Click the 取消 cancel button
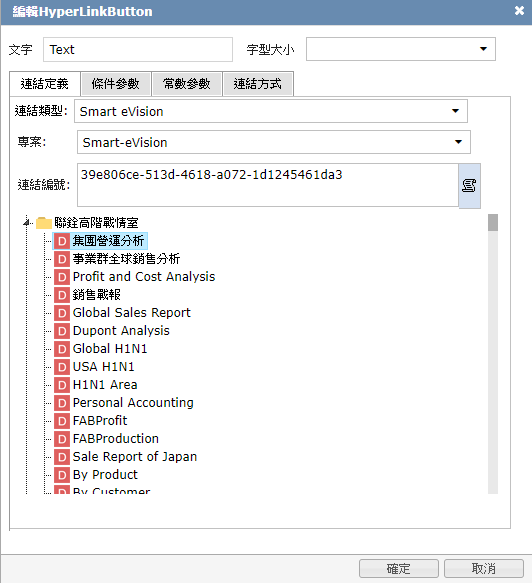The width and height of the screenshot is (532, 583). tap(484, 568)
